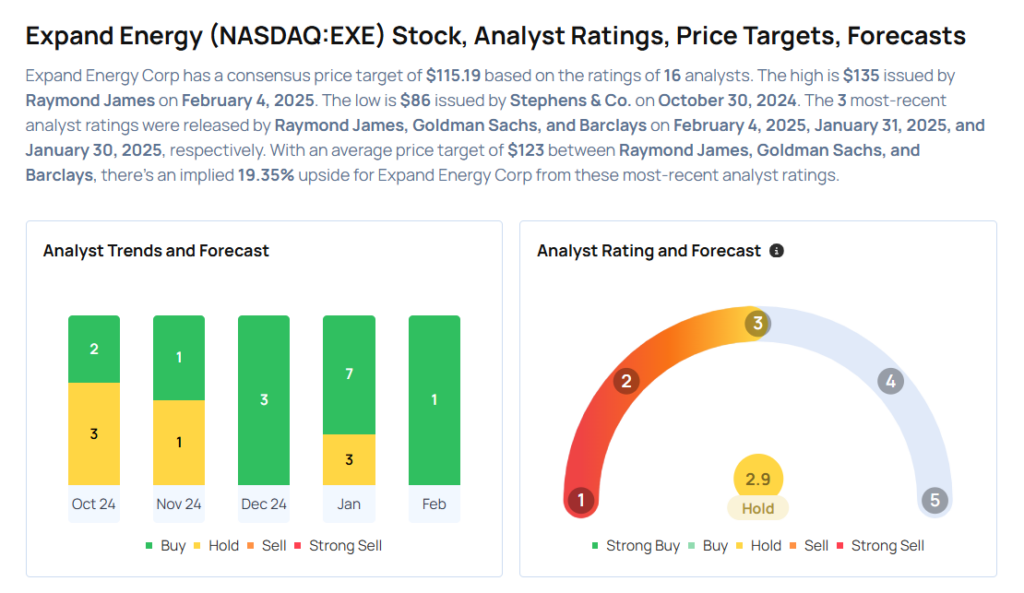1024x593 pixels.
Task: Click the green Dec 24 bar
Action: click(264, 400)
